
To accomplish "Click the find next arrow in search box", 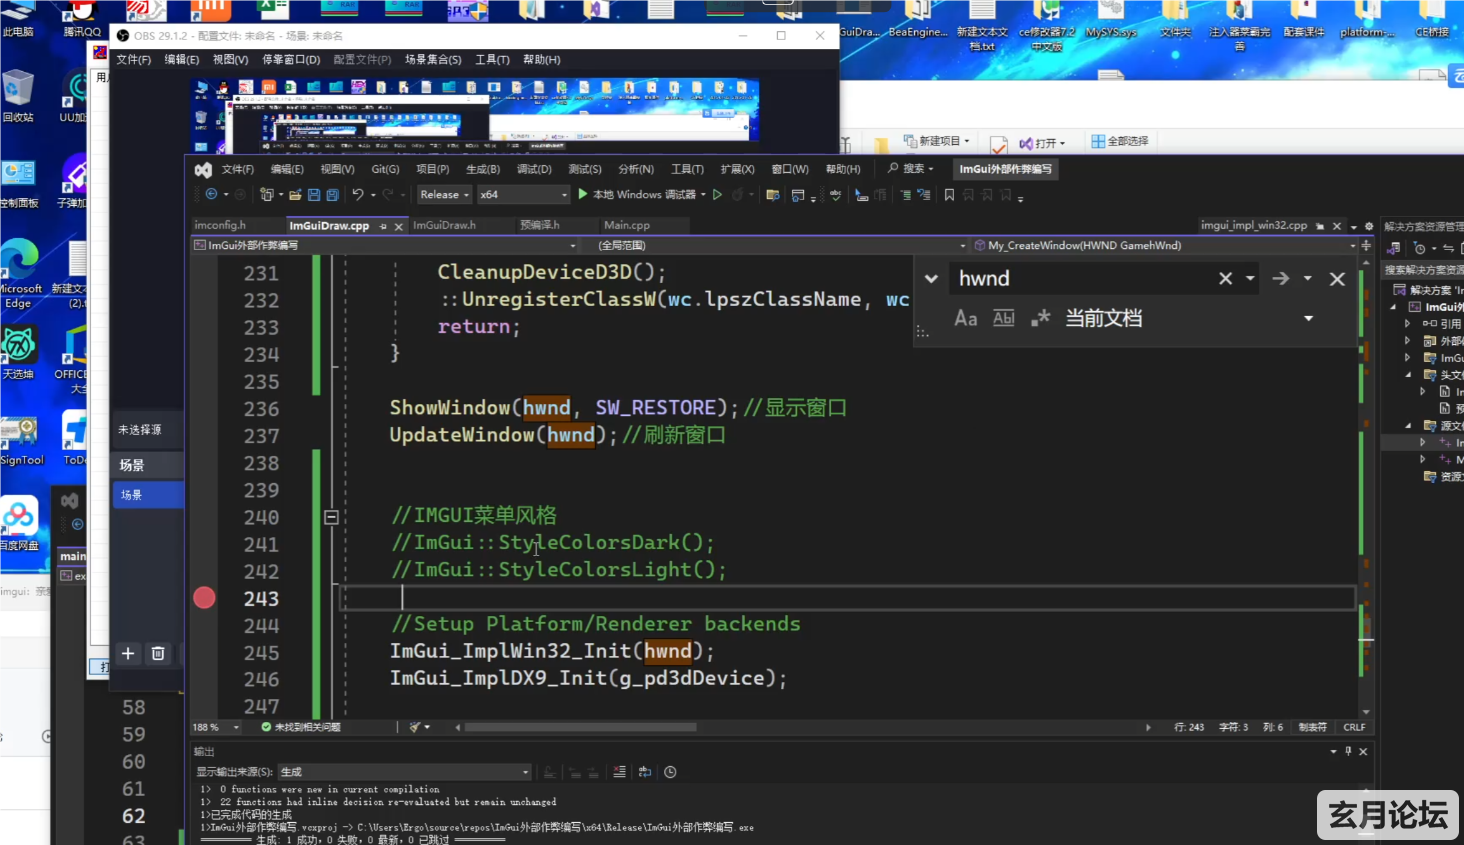I will tap(1280, 279).
